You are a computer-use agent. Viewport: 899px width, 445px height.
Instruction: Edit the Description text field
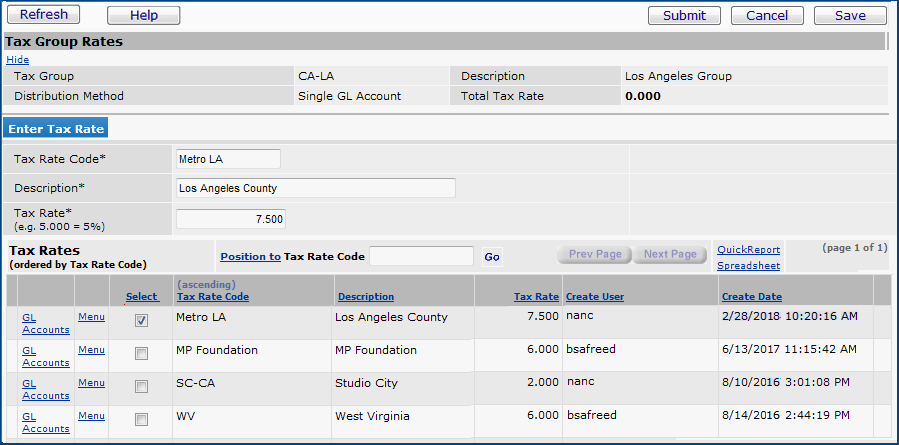(315, 188)
